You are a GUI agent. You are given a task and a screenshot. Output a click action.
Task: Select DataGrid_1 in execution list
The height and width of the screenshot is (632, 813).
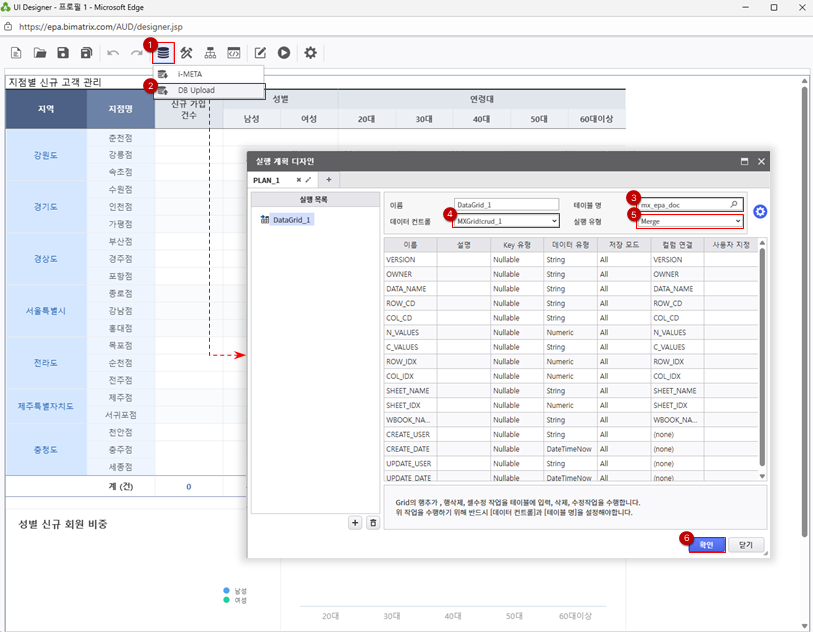coord(292,219)
